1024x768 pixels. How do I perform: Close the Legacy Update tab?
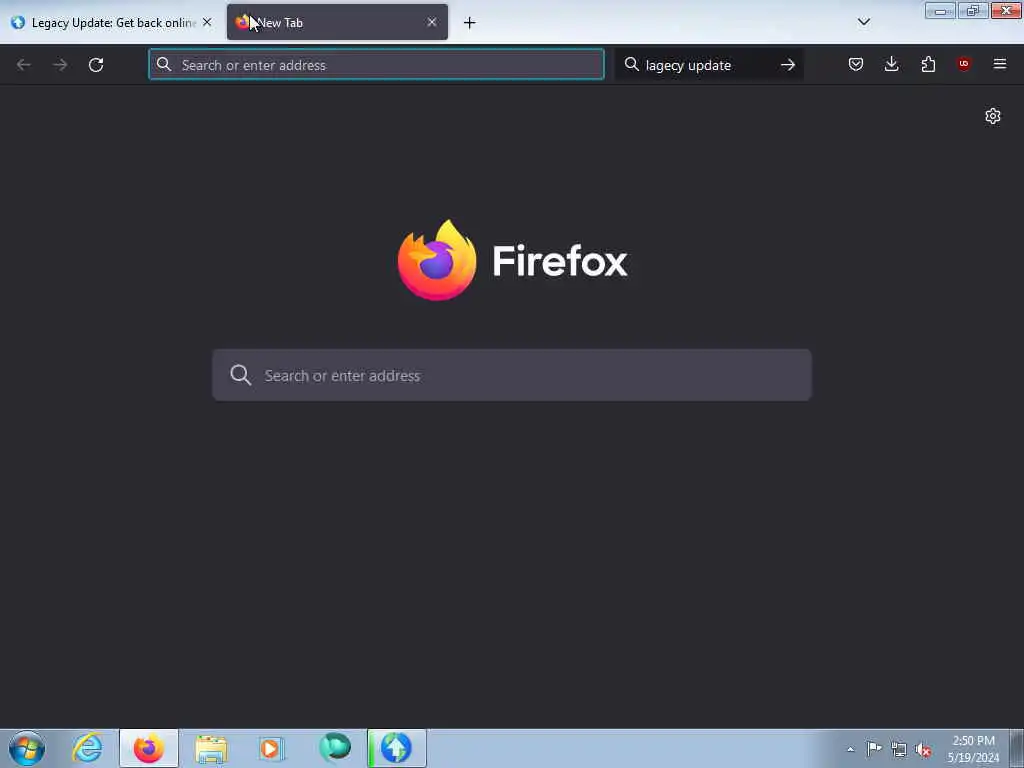point(207,22)
